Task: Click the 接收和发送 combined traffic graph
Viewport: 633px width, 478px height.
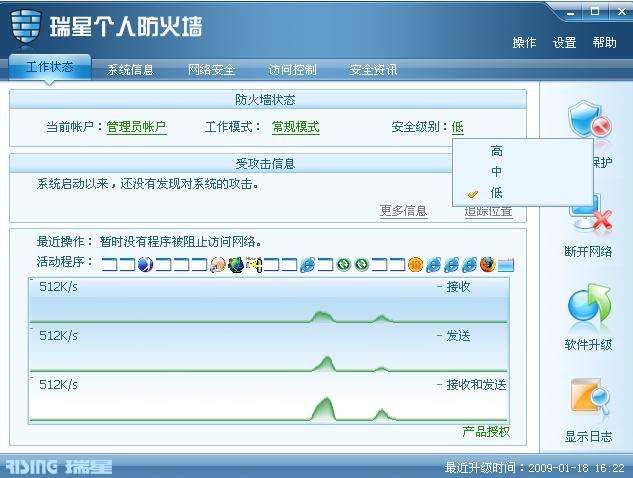Action: click(x=268, y=398)
